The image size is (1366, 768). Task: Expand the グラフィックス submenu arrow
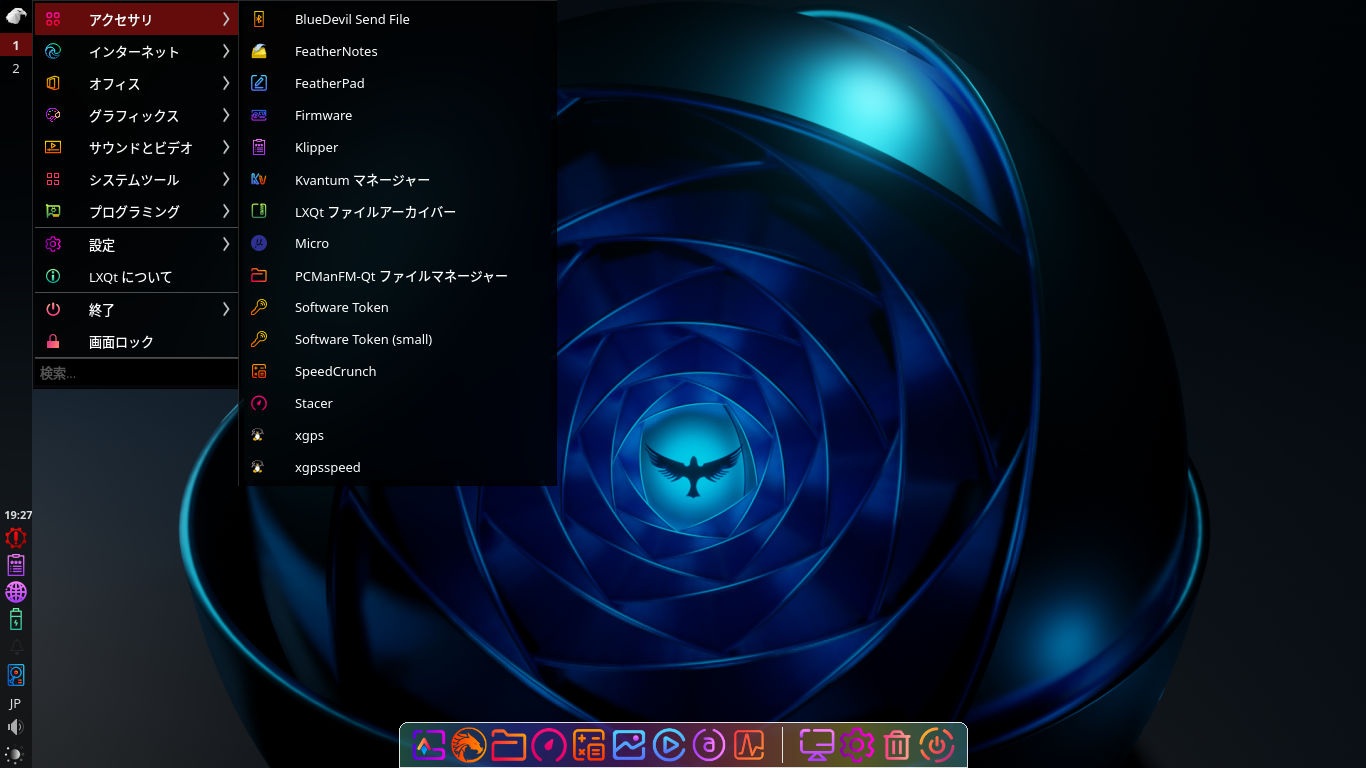click(226, 115)
